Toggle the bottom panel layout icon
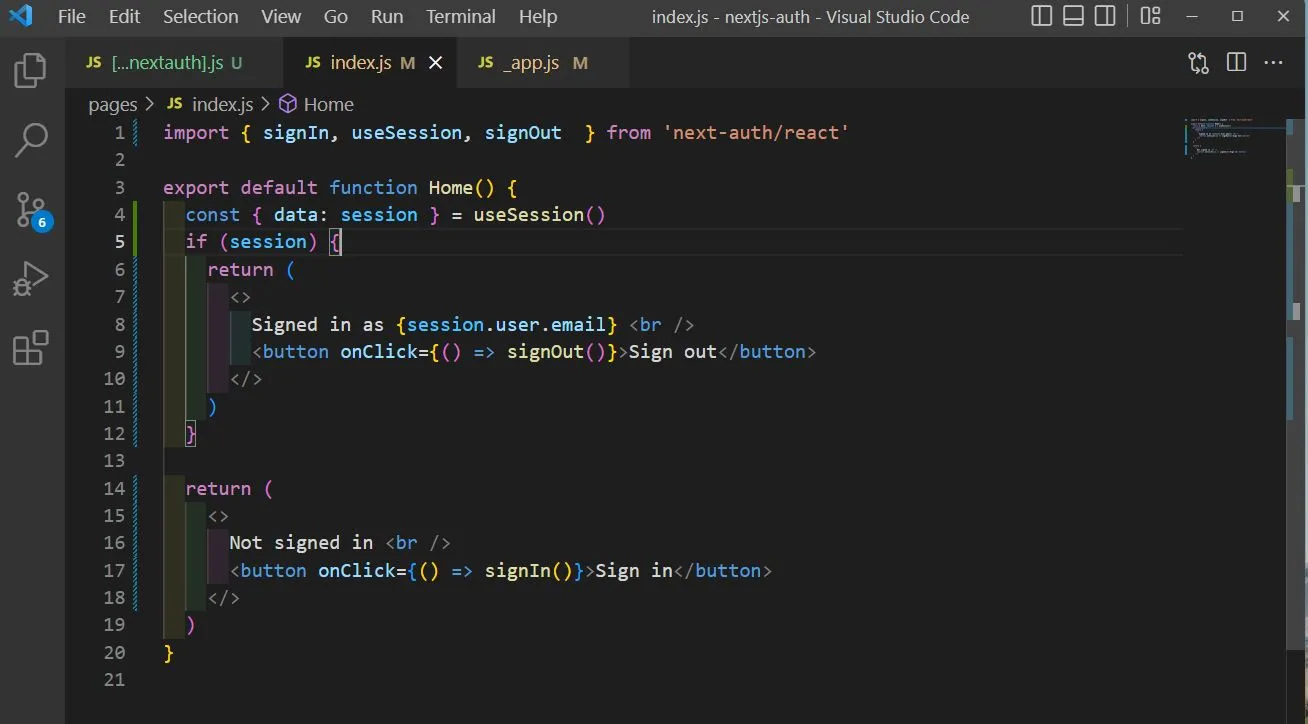1308x724 pixels. 1073,16
